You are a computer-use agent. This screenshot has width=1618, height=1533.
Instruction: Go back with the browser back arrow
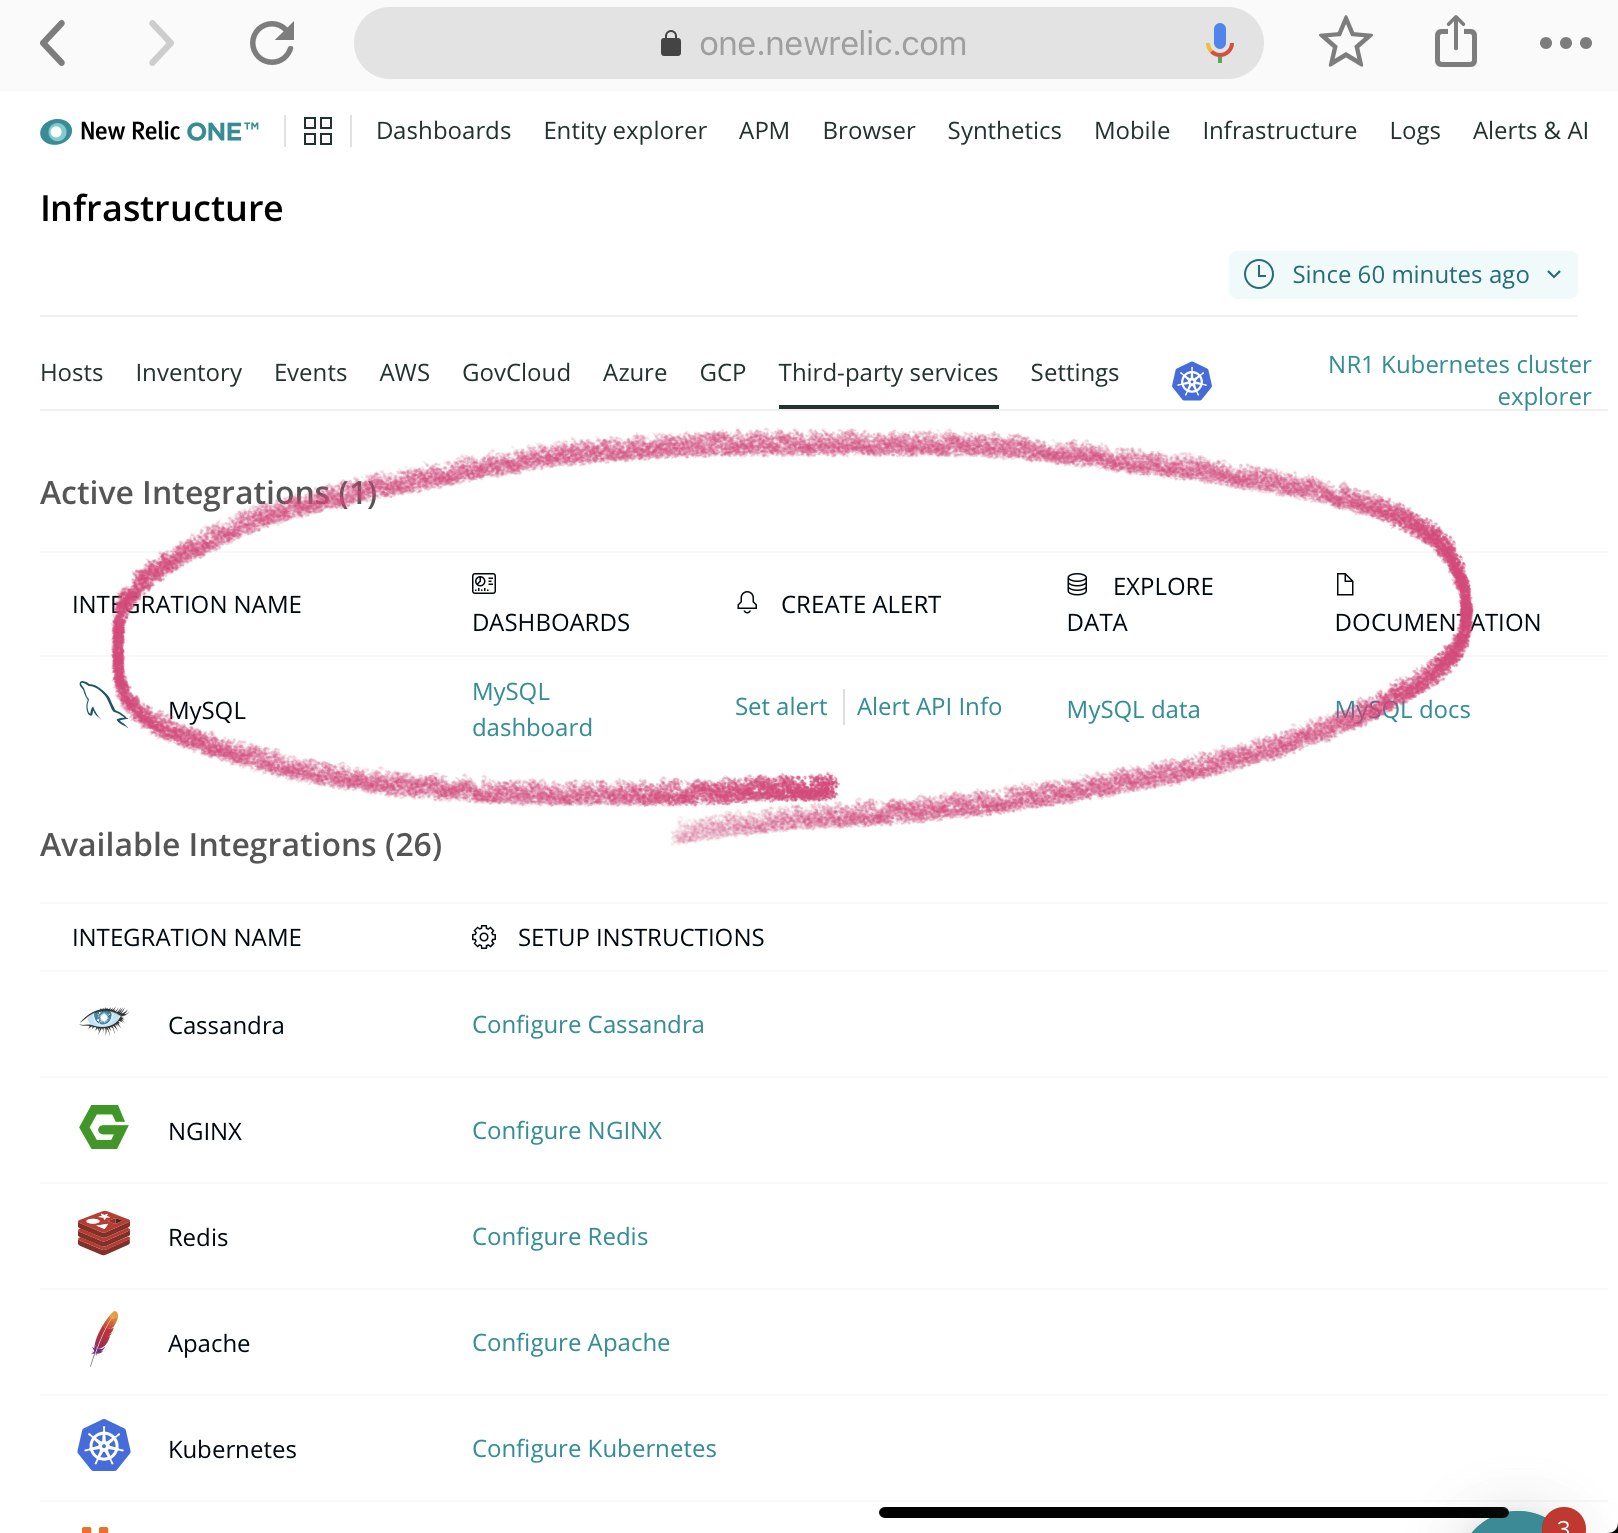(54, 43)
